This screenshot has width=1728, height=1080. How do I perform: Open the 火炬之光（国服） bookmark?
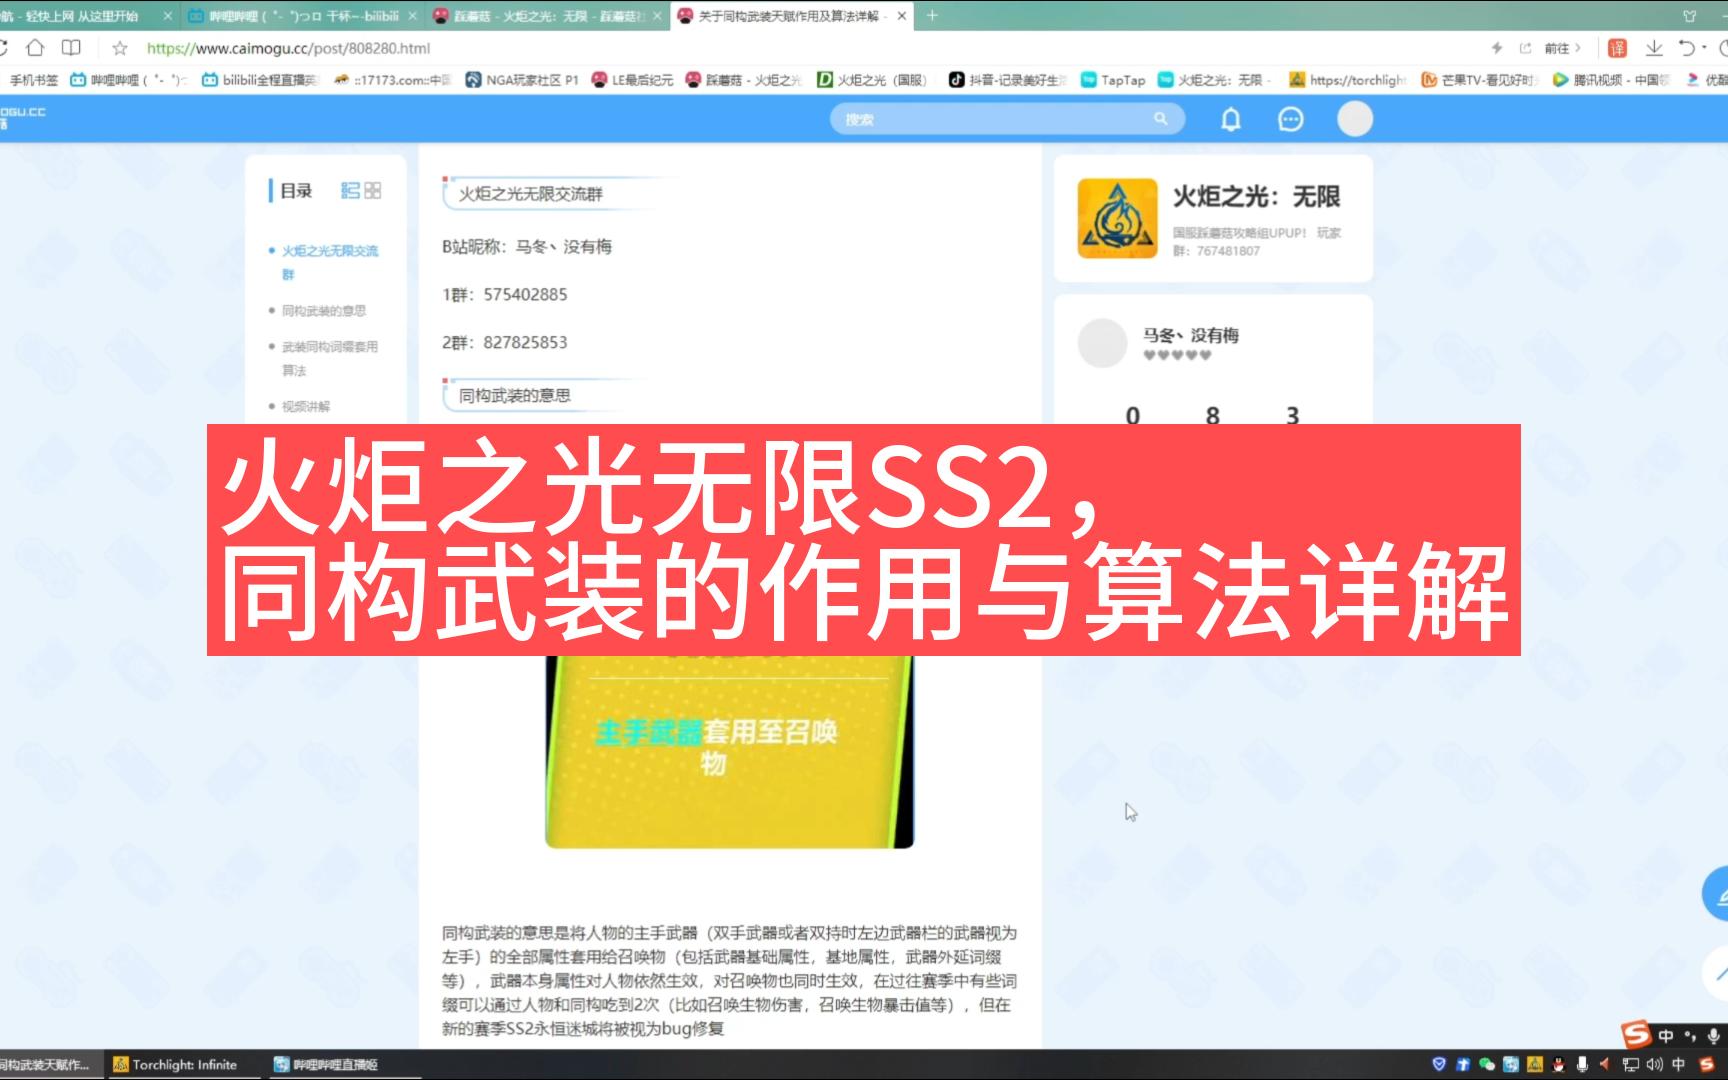[x=873, y=80]
